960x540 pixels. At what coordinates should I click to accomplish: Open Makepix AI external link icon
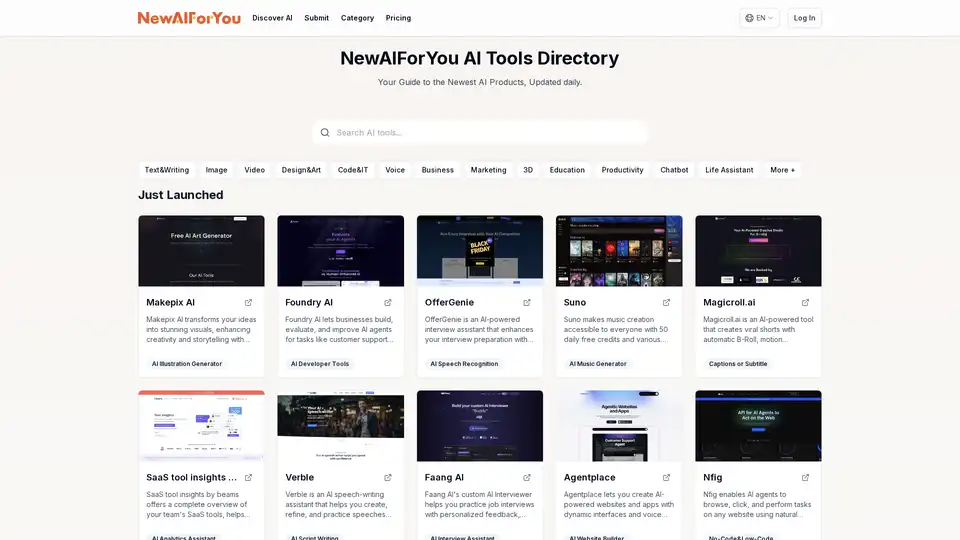pyautogui.click(x=249, y=302)
